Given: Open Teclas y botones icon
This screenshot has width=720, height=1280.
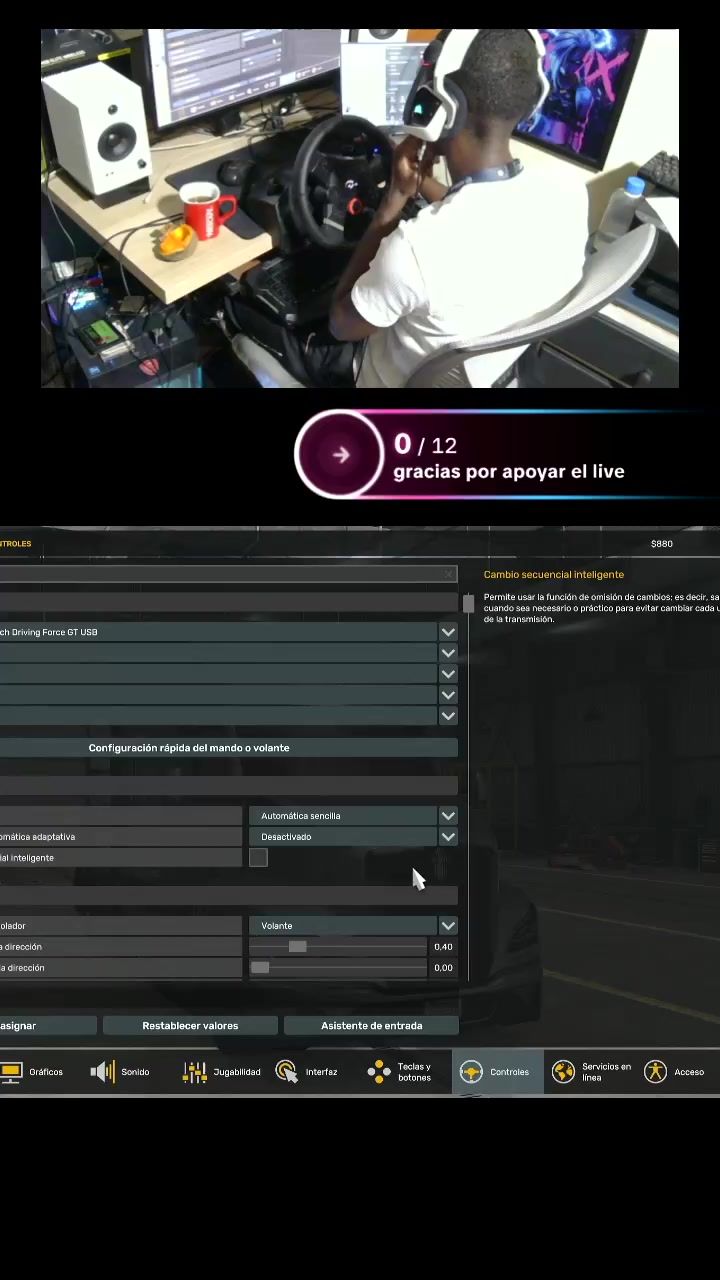Looking at the screenshot, I should click(379, 1072).
